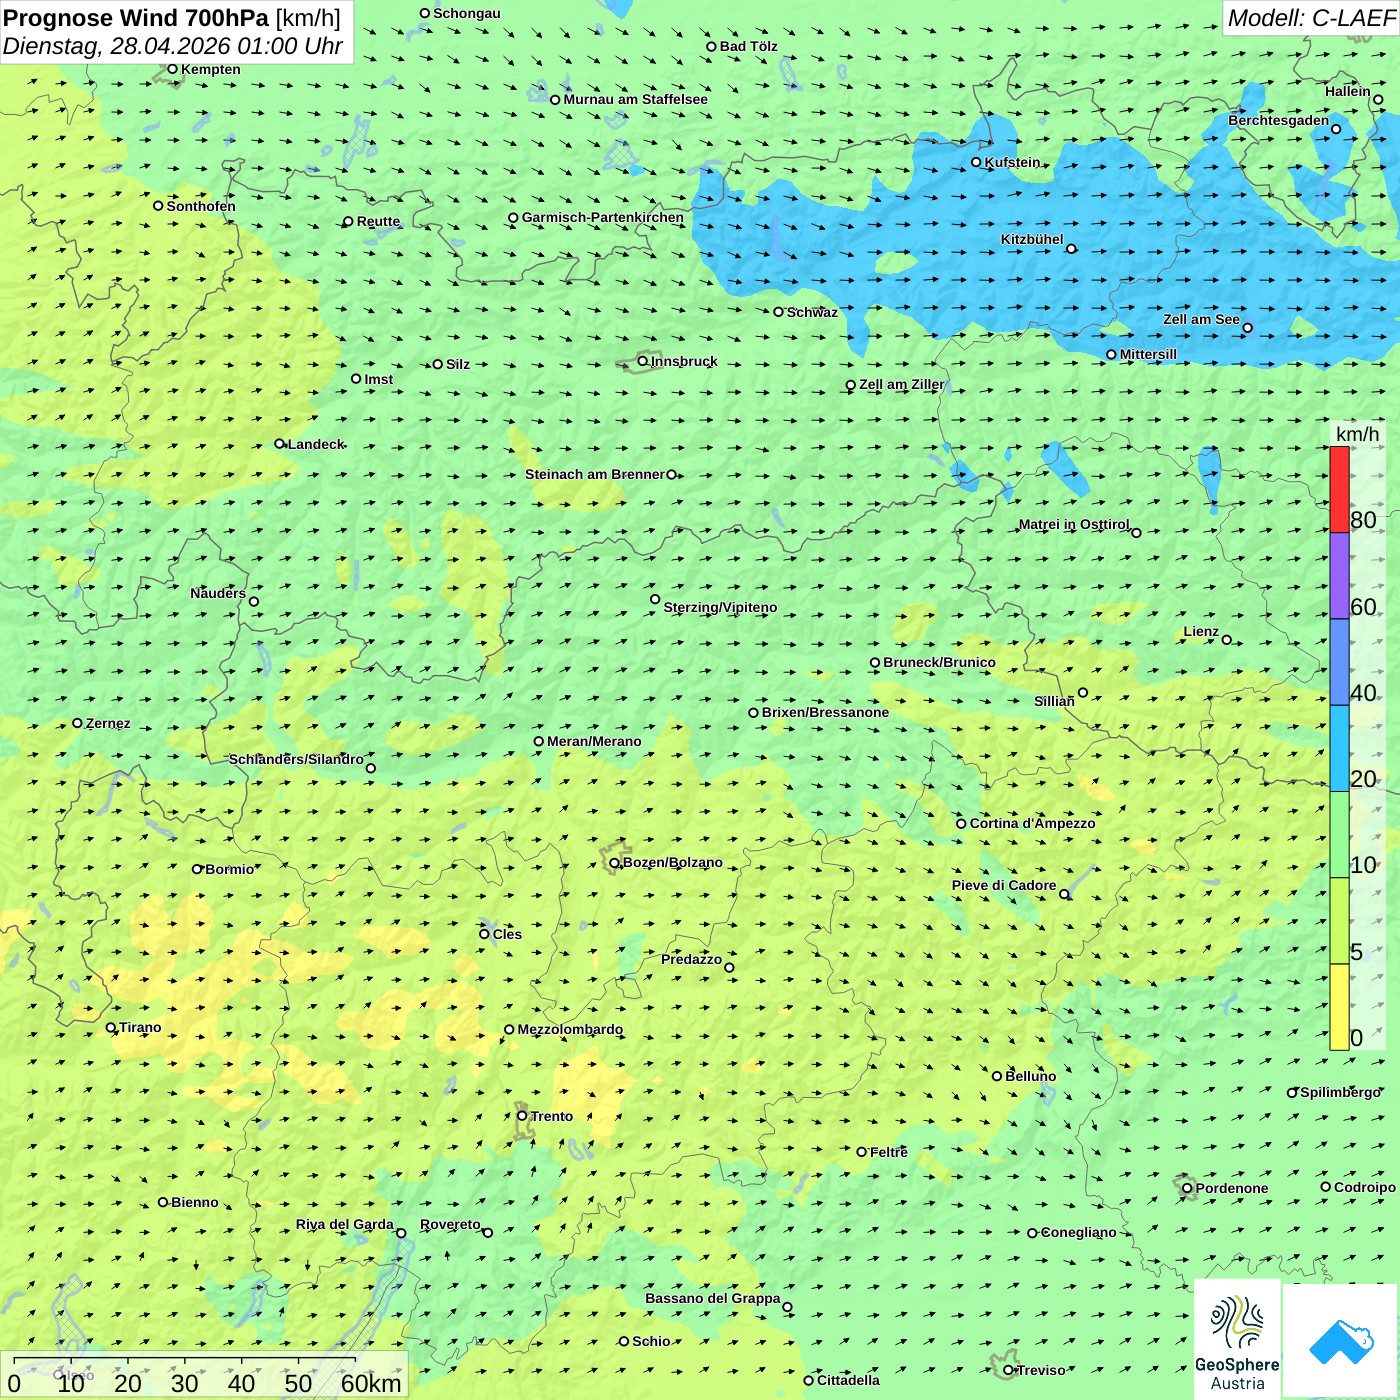Click the 'Garmisch-Partenkirchen' label
1400x1400 pixels.
pyautogui.click(x=603, y=217)
